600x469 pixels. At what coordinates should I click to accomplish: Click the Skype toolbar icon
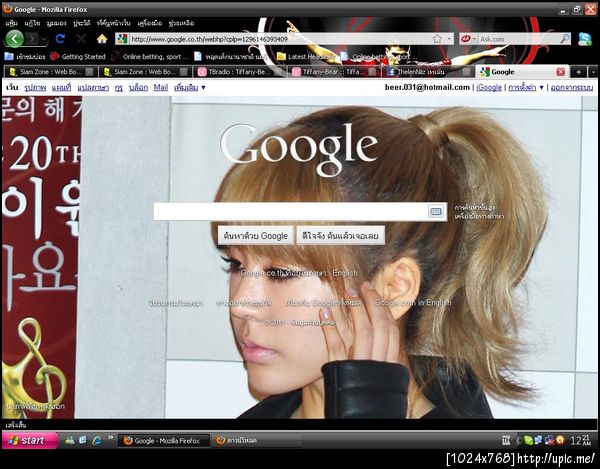(x=585, y=39)
